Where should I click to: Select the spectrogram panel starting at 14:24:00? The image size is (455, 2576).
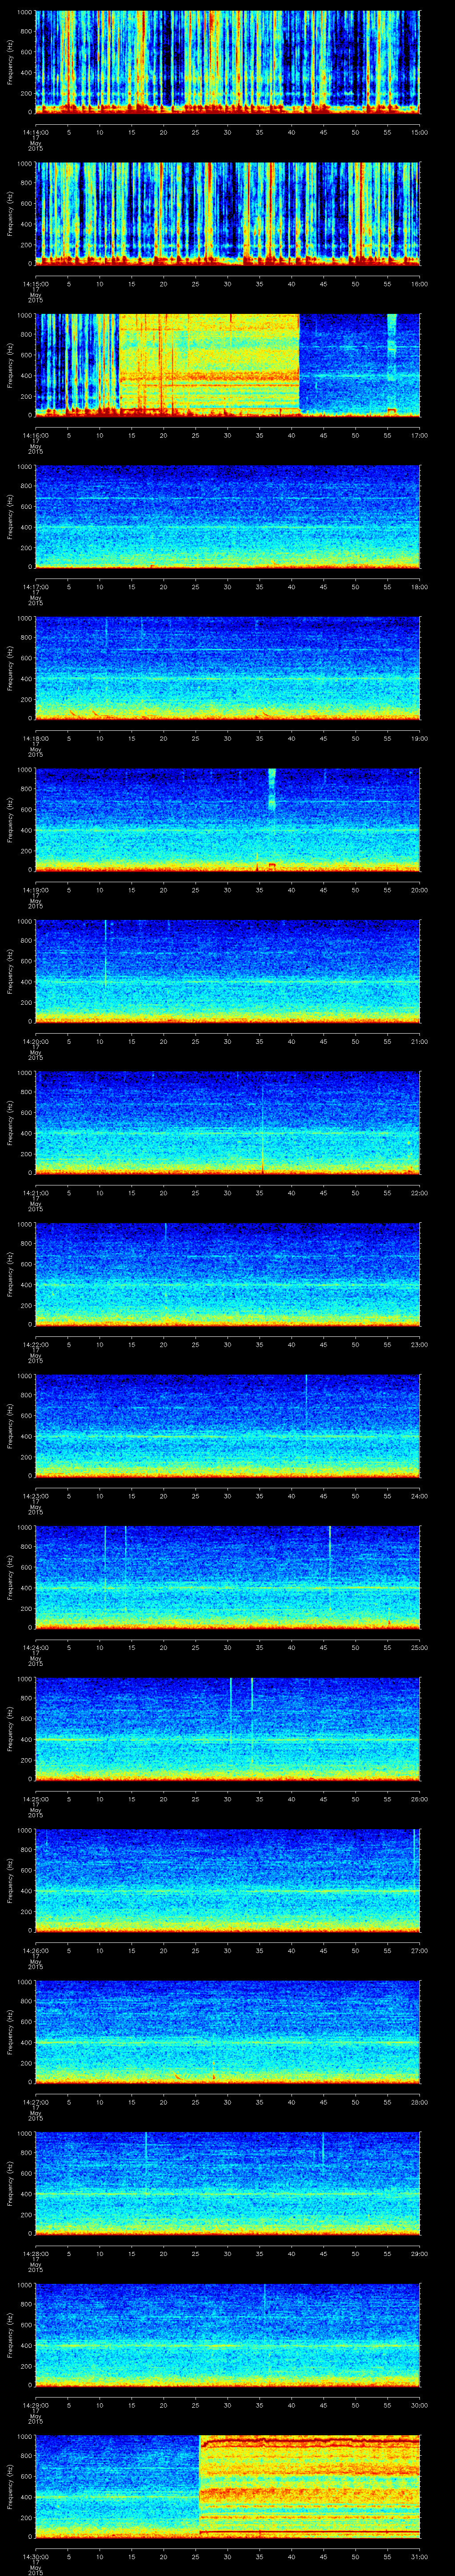(x=227, y=1577)
